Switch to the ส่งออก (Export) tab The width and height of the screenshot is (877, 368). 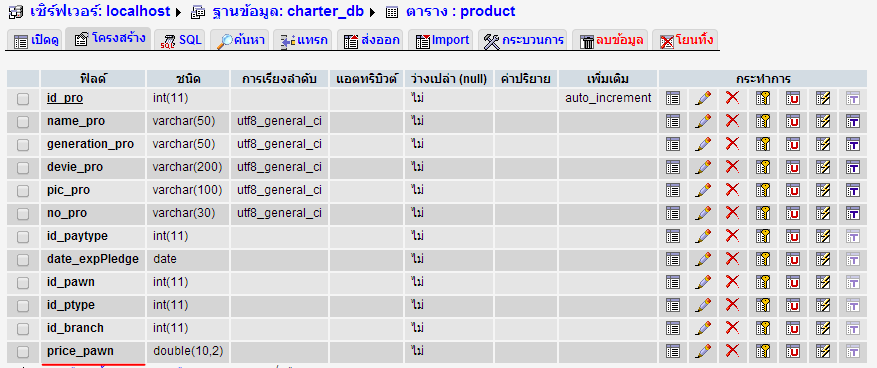(x=372, y=40)
